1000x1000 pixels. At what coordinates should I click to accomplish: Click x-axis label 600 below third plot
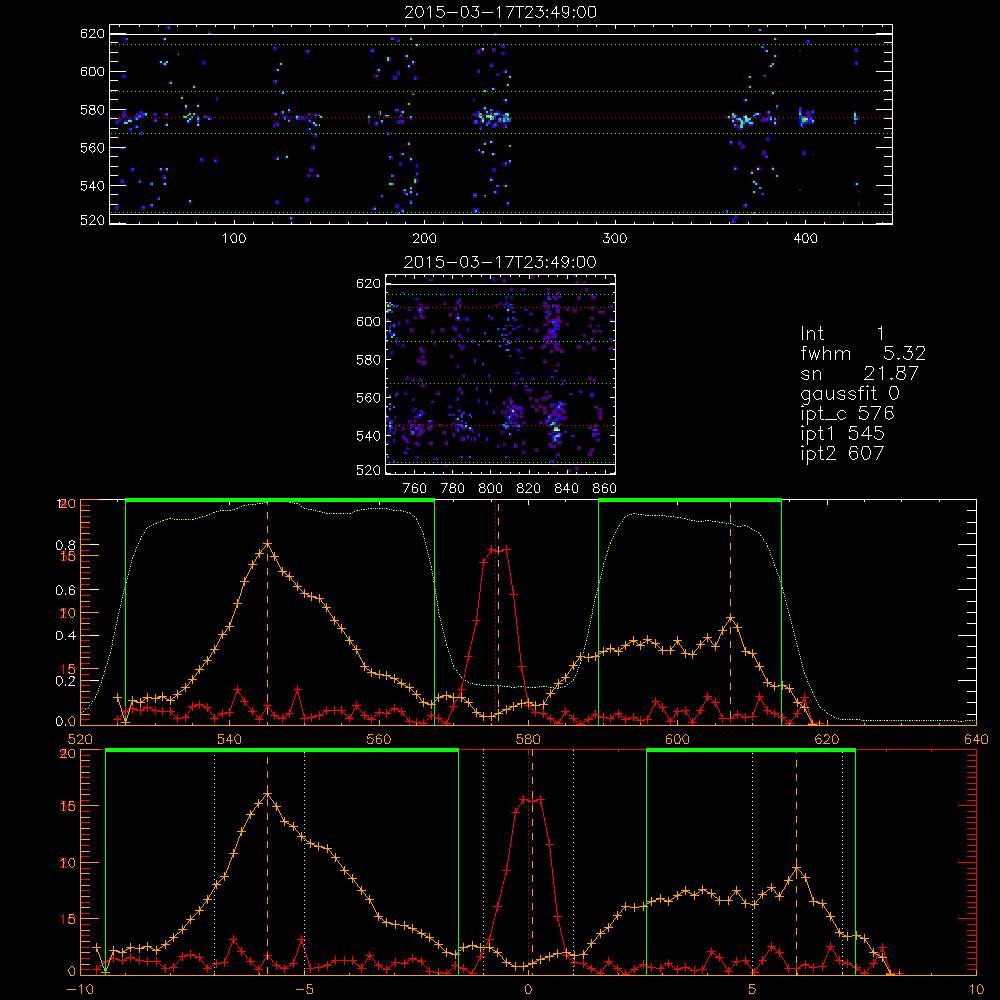677,739
